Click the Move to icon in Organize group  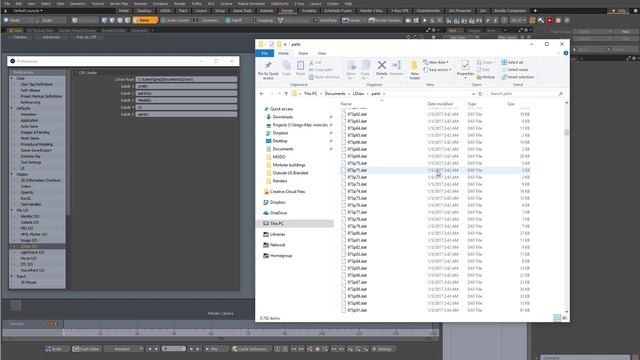click(351, 66)
